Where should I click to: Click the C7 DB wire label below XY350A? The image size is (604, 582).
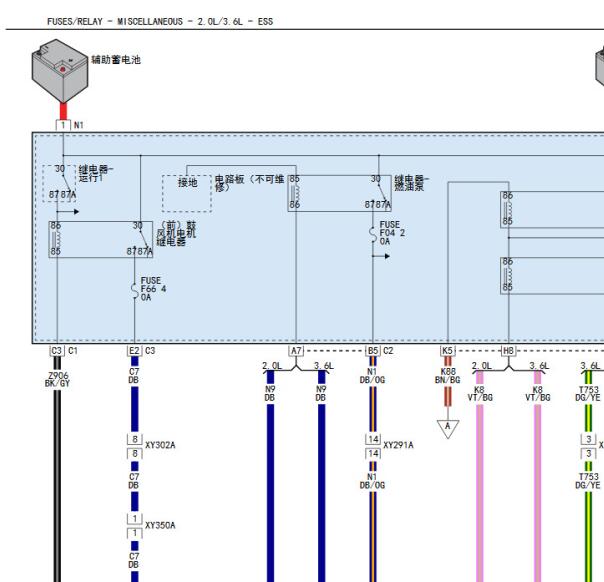(134, 560)
